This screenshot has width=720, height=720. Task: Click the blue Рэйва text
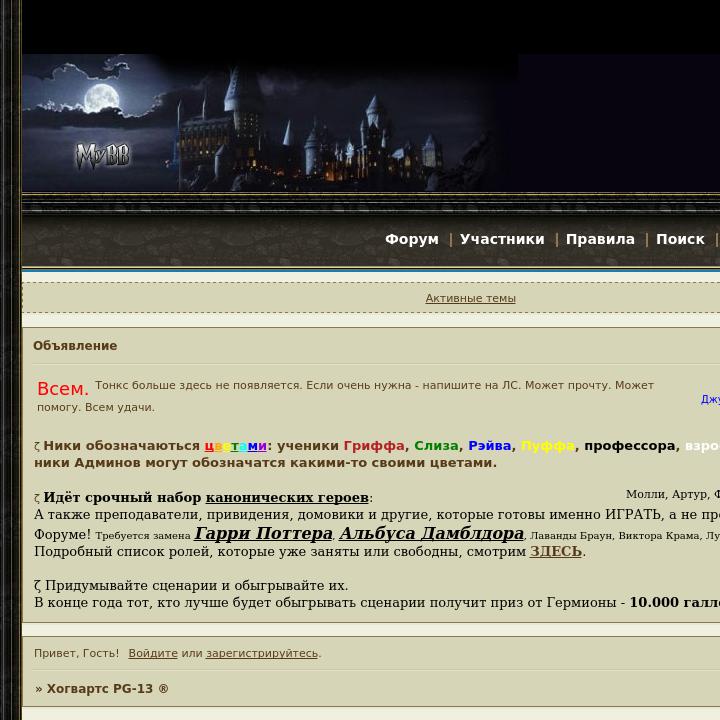click(489, 446)
